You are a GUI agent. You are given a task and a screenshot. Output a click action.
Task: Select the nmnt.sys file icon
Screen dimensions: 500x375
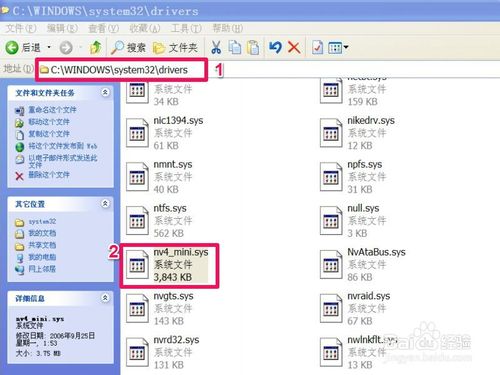pyautogui.click(x=137, y=177)
